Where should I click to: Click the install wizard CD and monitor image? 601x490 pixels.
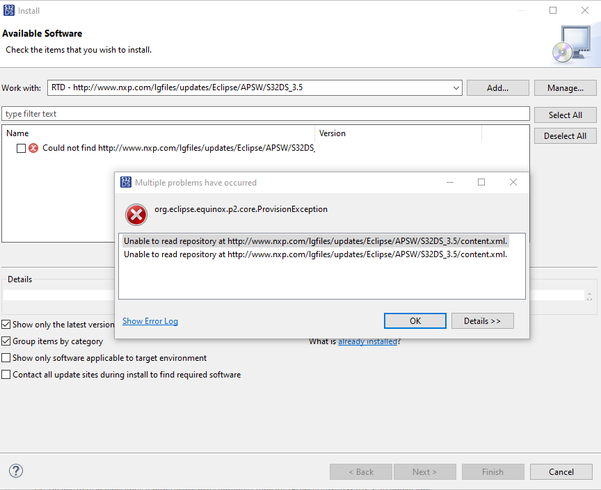571,44
